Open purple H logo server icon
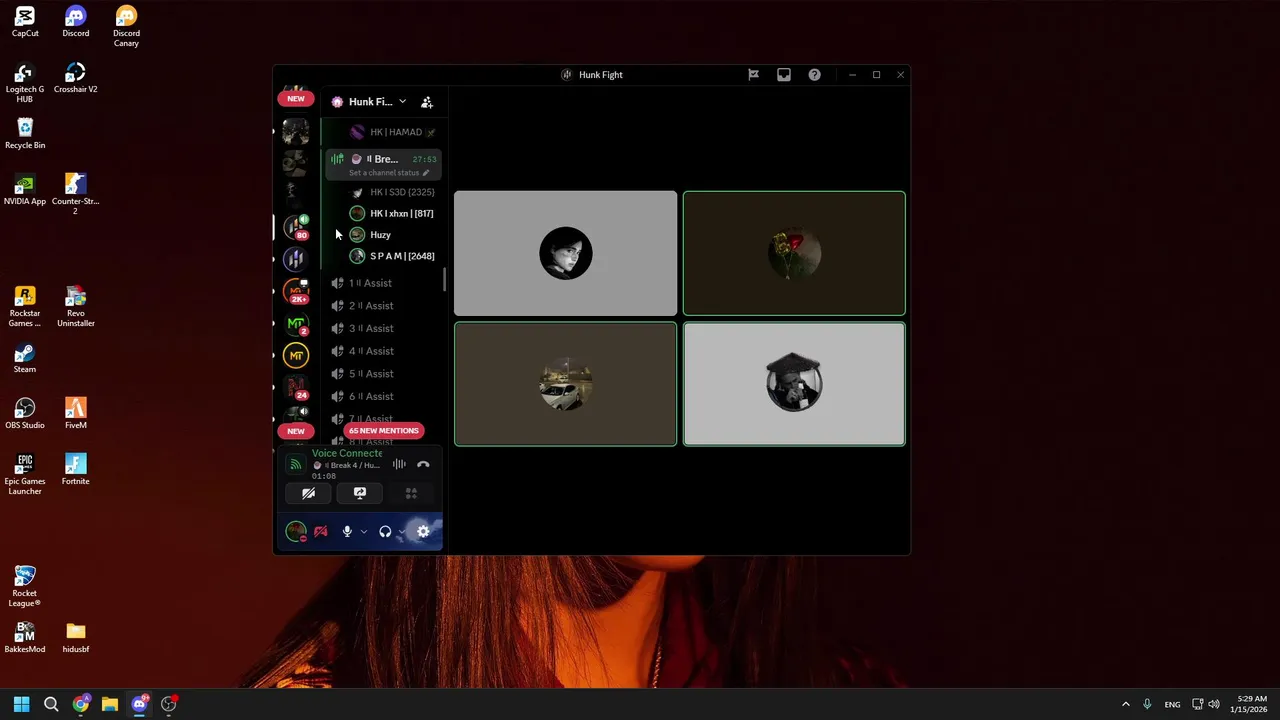Image resolution: width=1280 pixels, height=720 pixels. coord(296,259)
